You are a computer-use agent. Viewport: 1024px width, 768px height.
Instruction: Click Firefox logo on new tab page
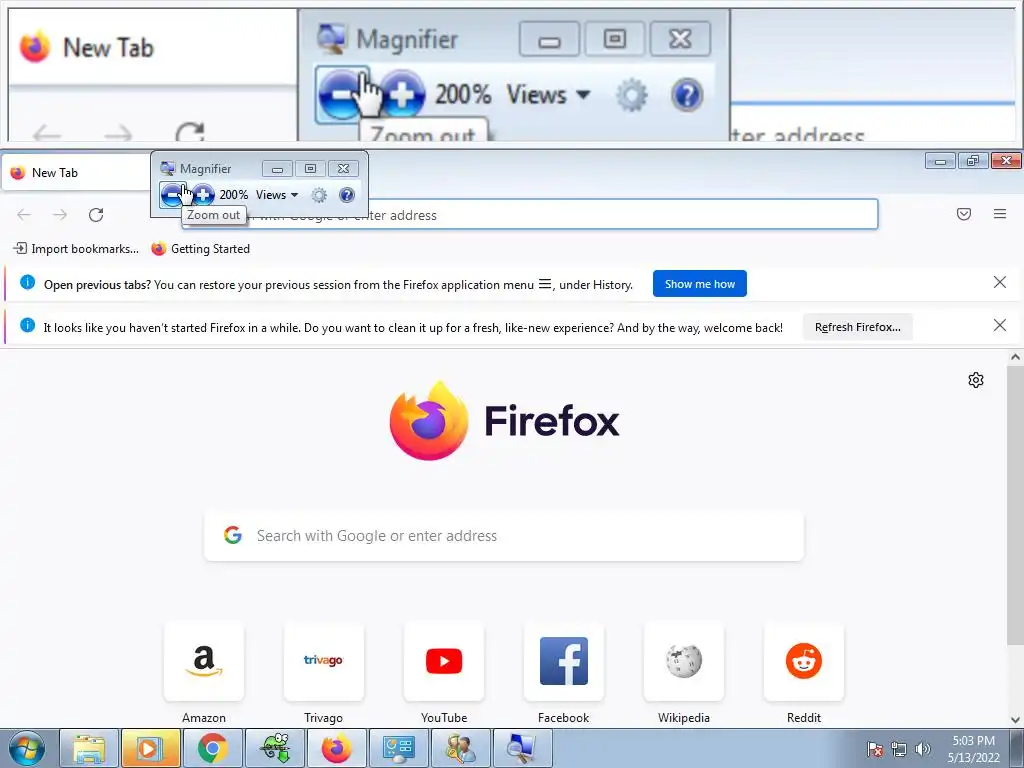(x=504, y=421)
